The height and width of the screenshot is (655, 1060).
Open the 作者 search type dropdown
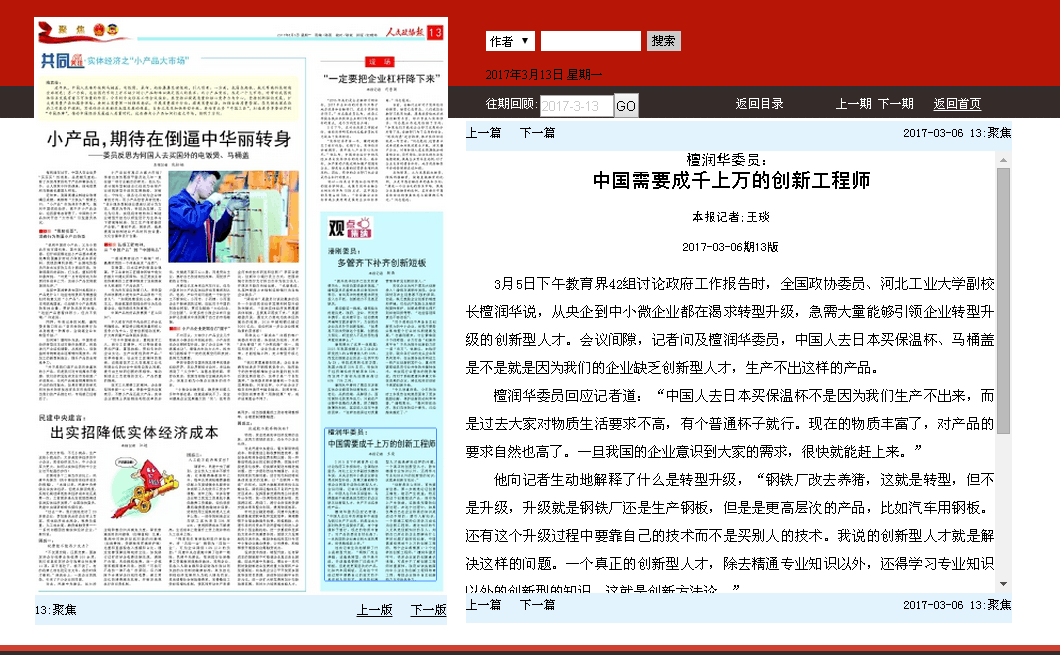click(510, 41)
